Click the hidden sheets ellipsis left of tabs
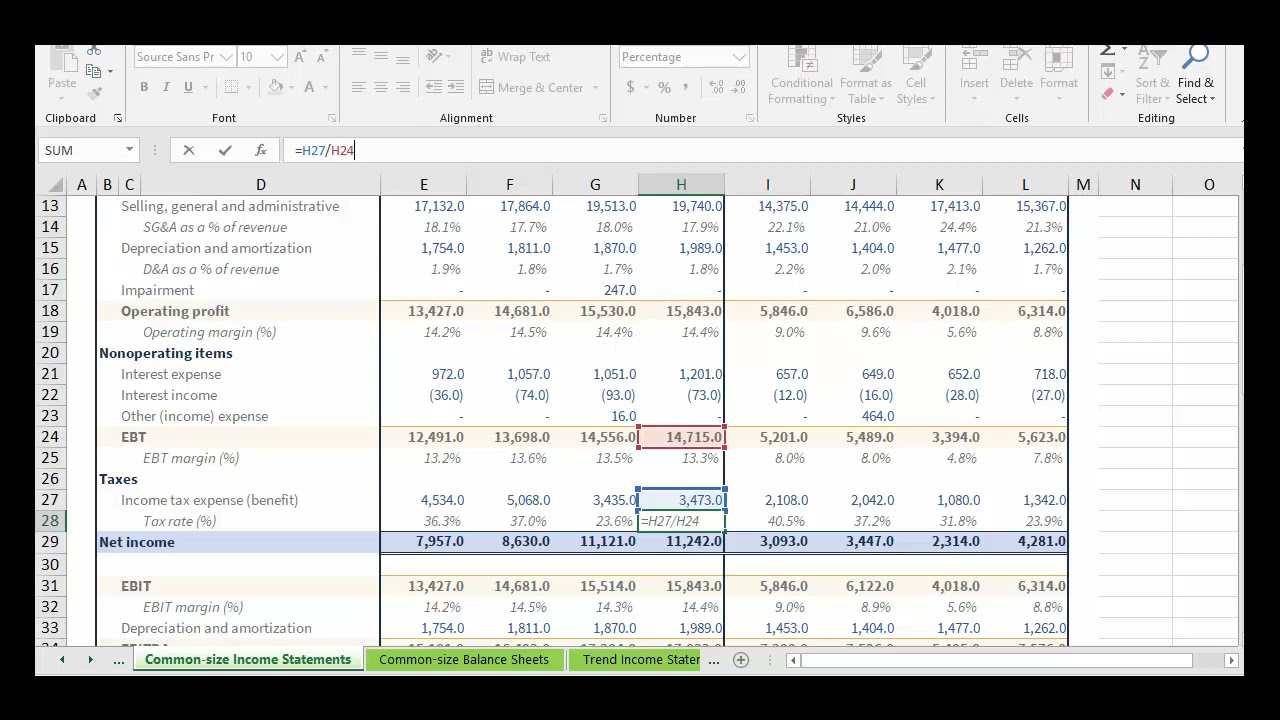Viewport: 1280px width, 720px height. coord(118,659)
